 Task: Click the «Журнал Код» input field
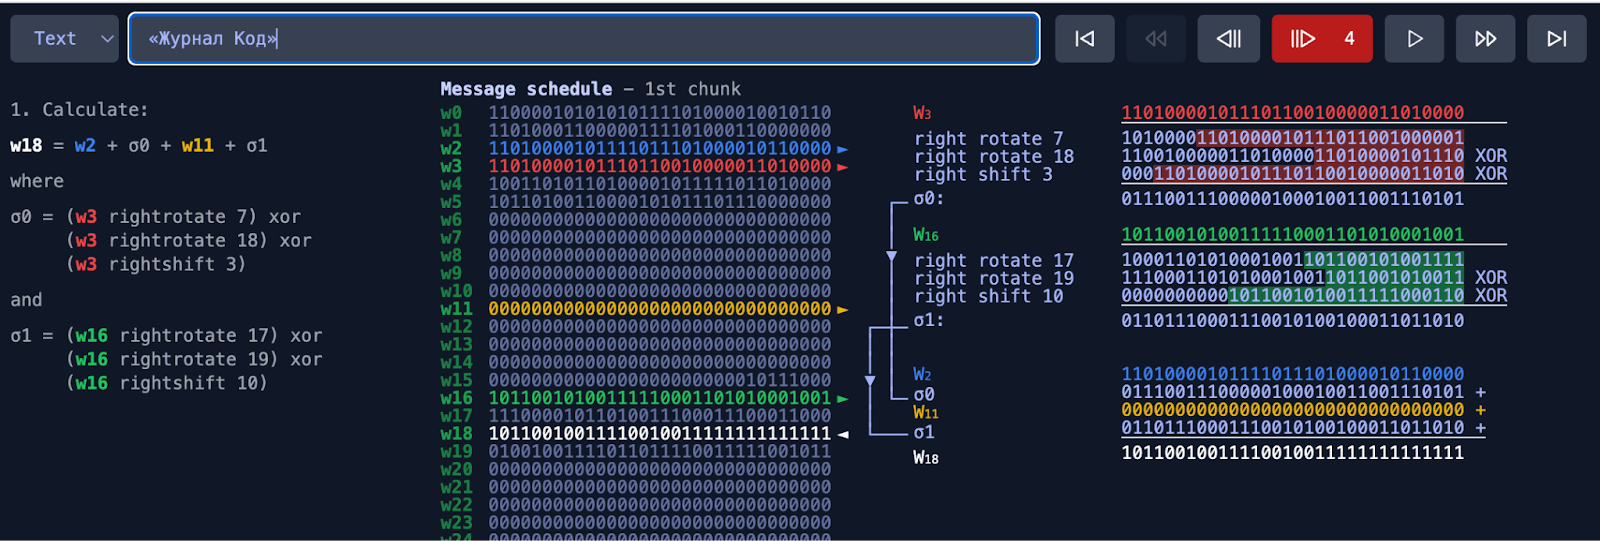584,39
